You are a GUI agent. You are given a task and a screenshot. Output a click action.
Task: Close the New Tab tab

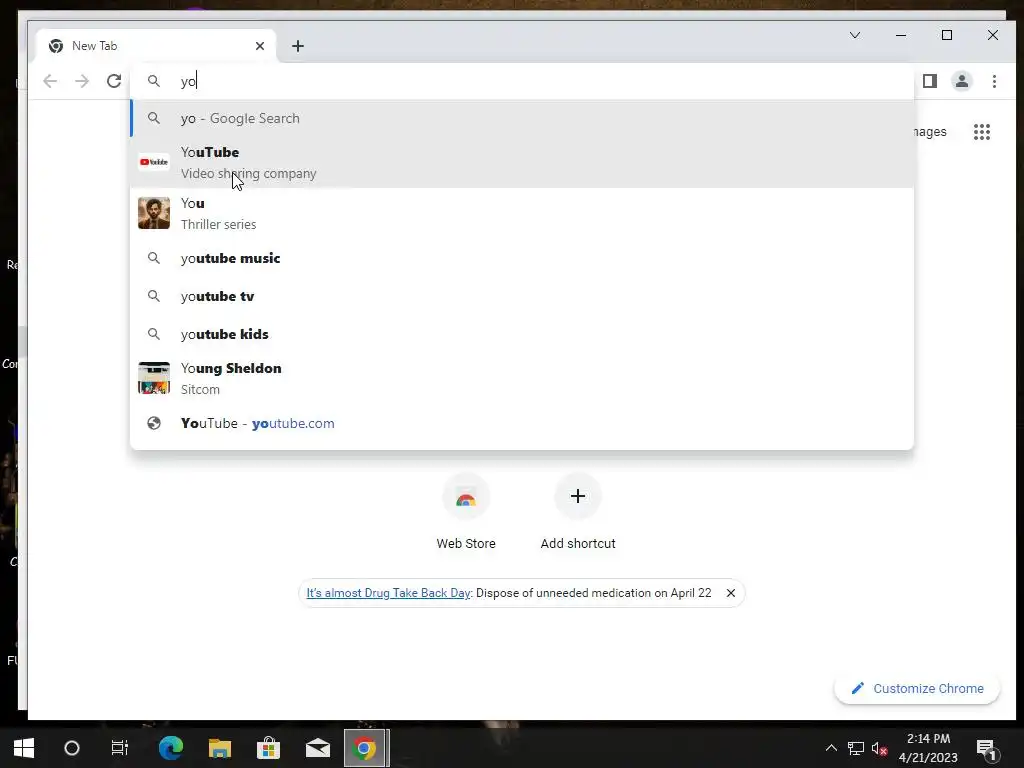(x=260, y=46)
